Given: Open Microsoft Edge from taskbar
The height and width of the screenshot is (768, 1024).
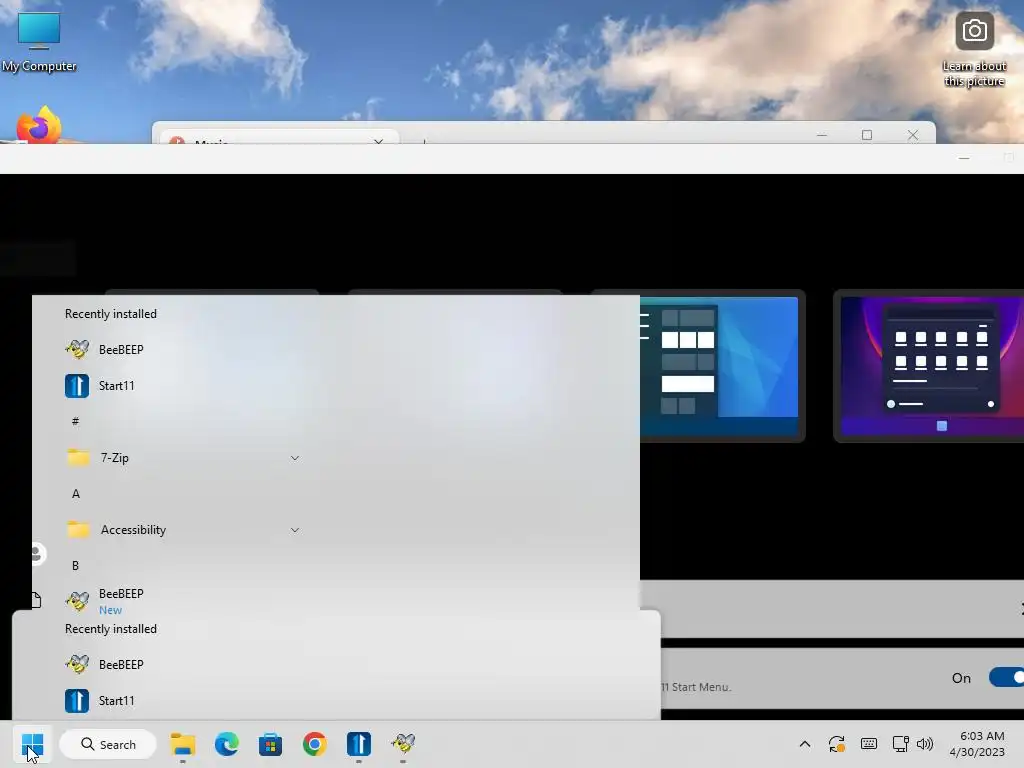Looking at the screenshot, I should [x=227, y=744].
